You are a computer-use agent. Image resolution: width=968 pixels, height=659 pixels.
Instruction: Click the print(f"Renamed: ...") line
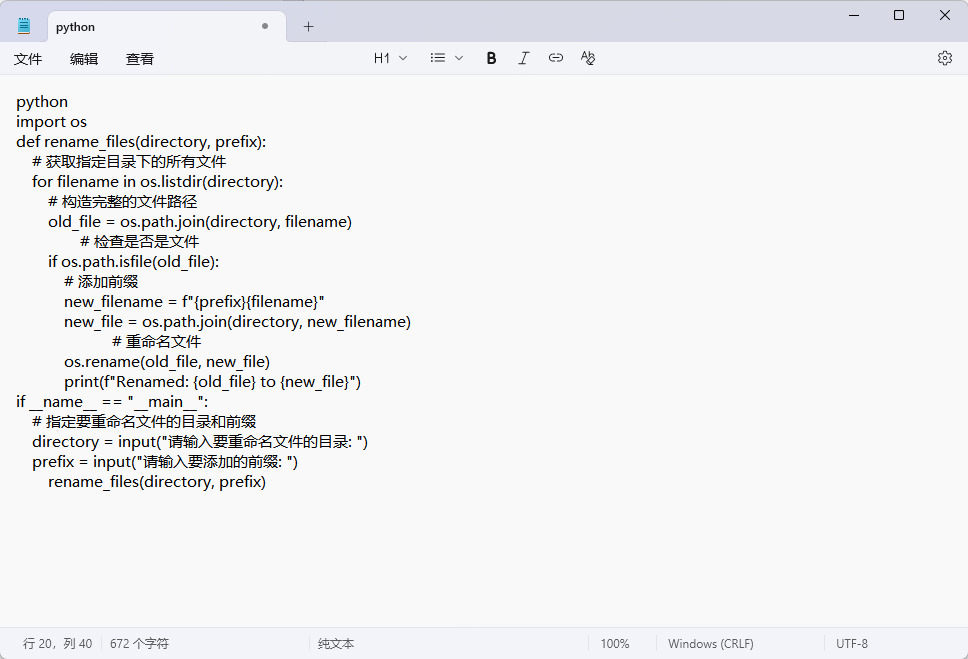212,382
